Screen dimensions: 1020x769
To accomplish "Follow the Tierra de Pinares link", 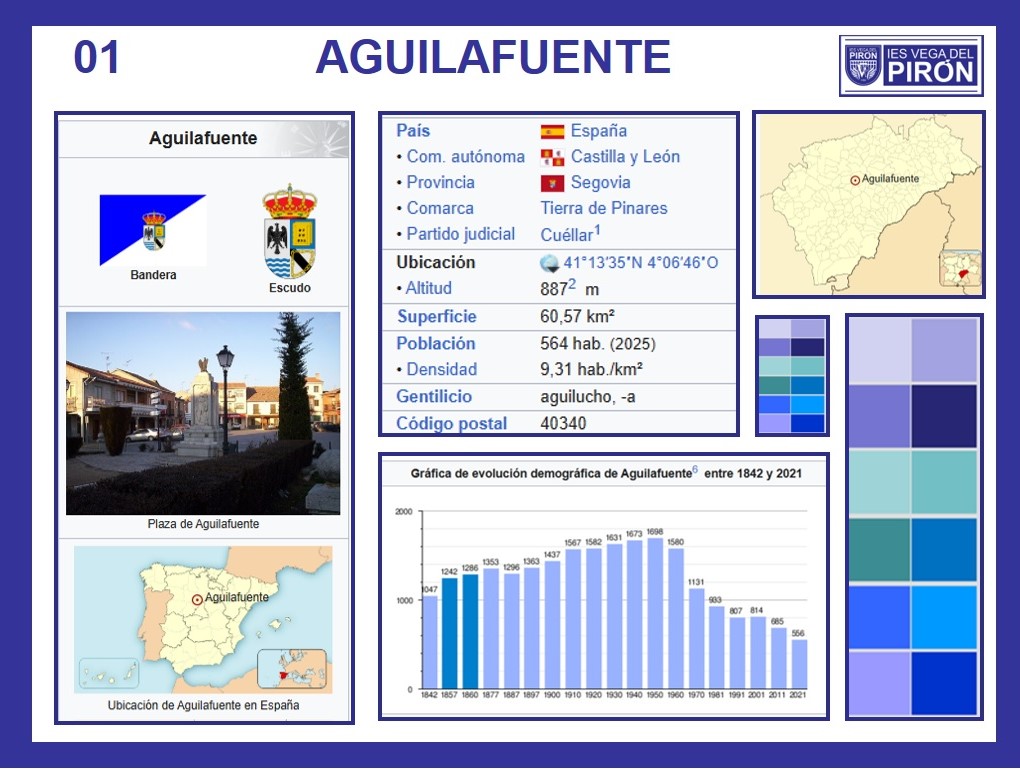I will pos(603,208).
